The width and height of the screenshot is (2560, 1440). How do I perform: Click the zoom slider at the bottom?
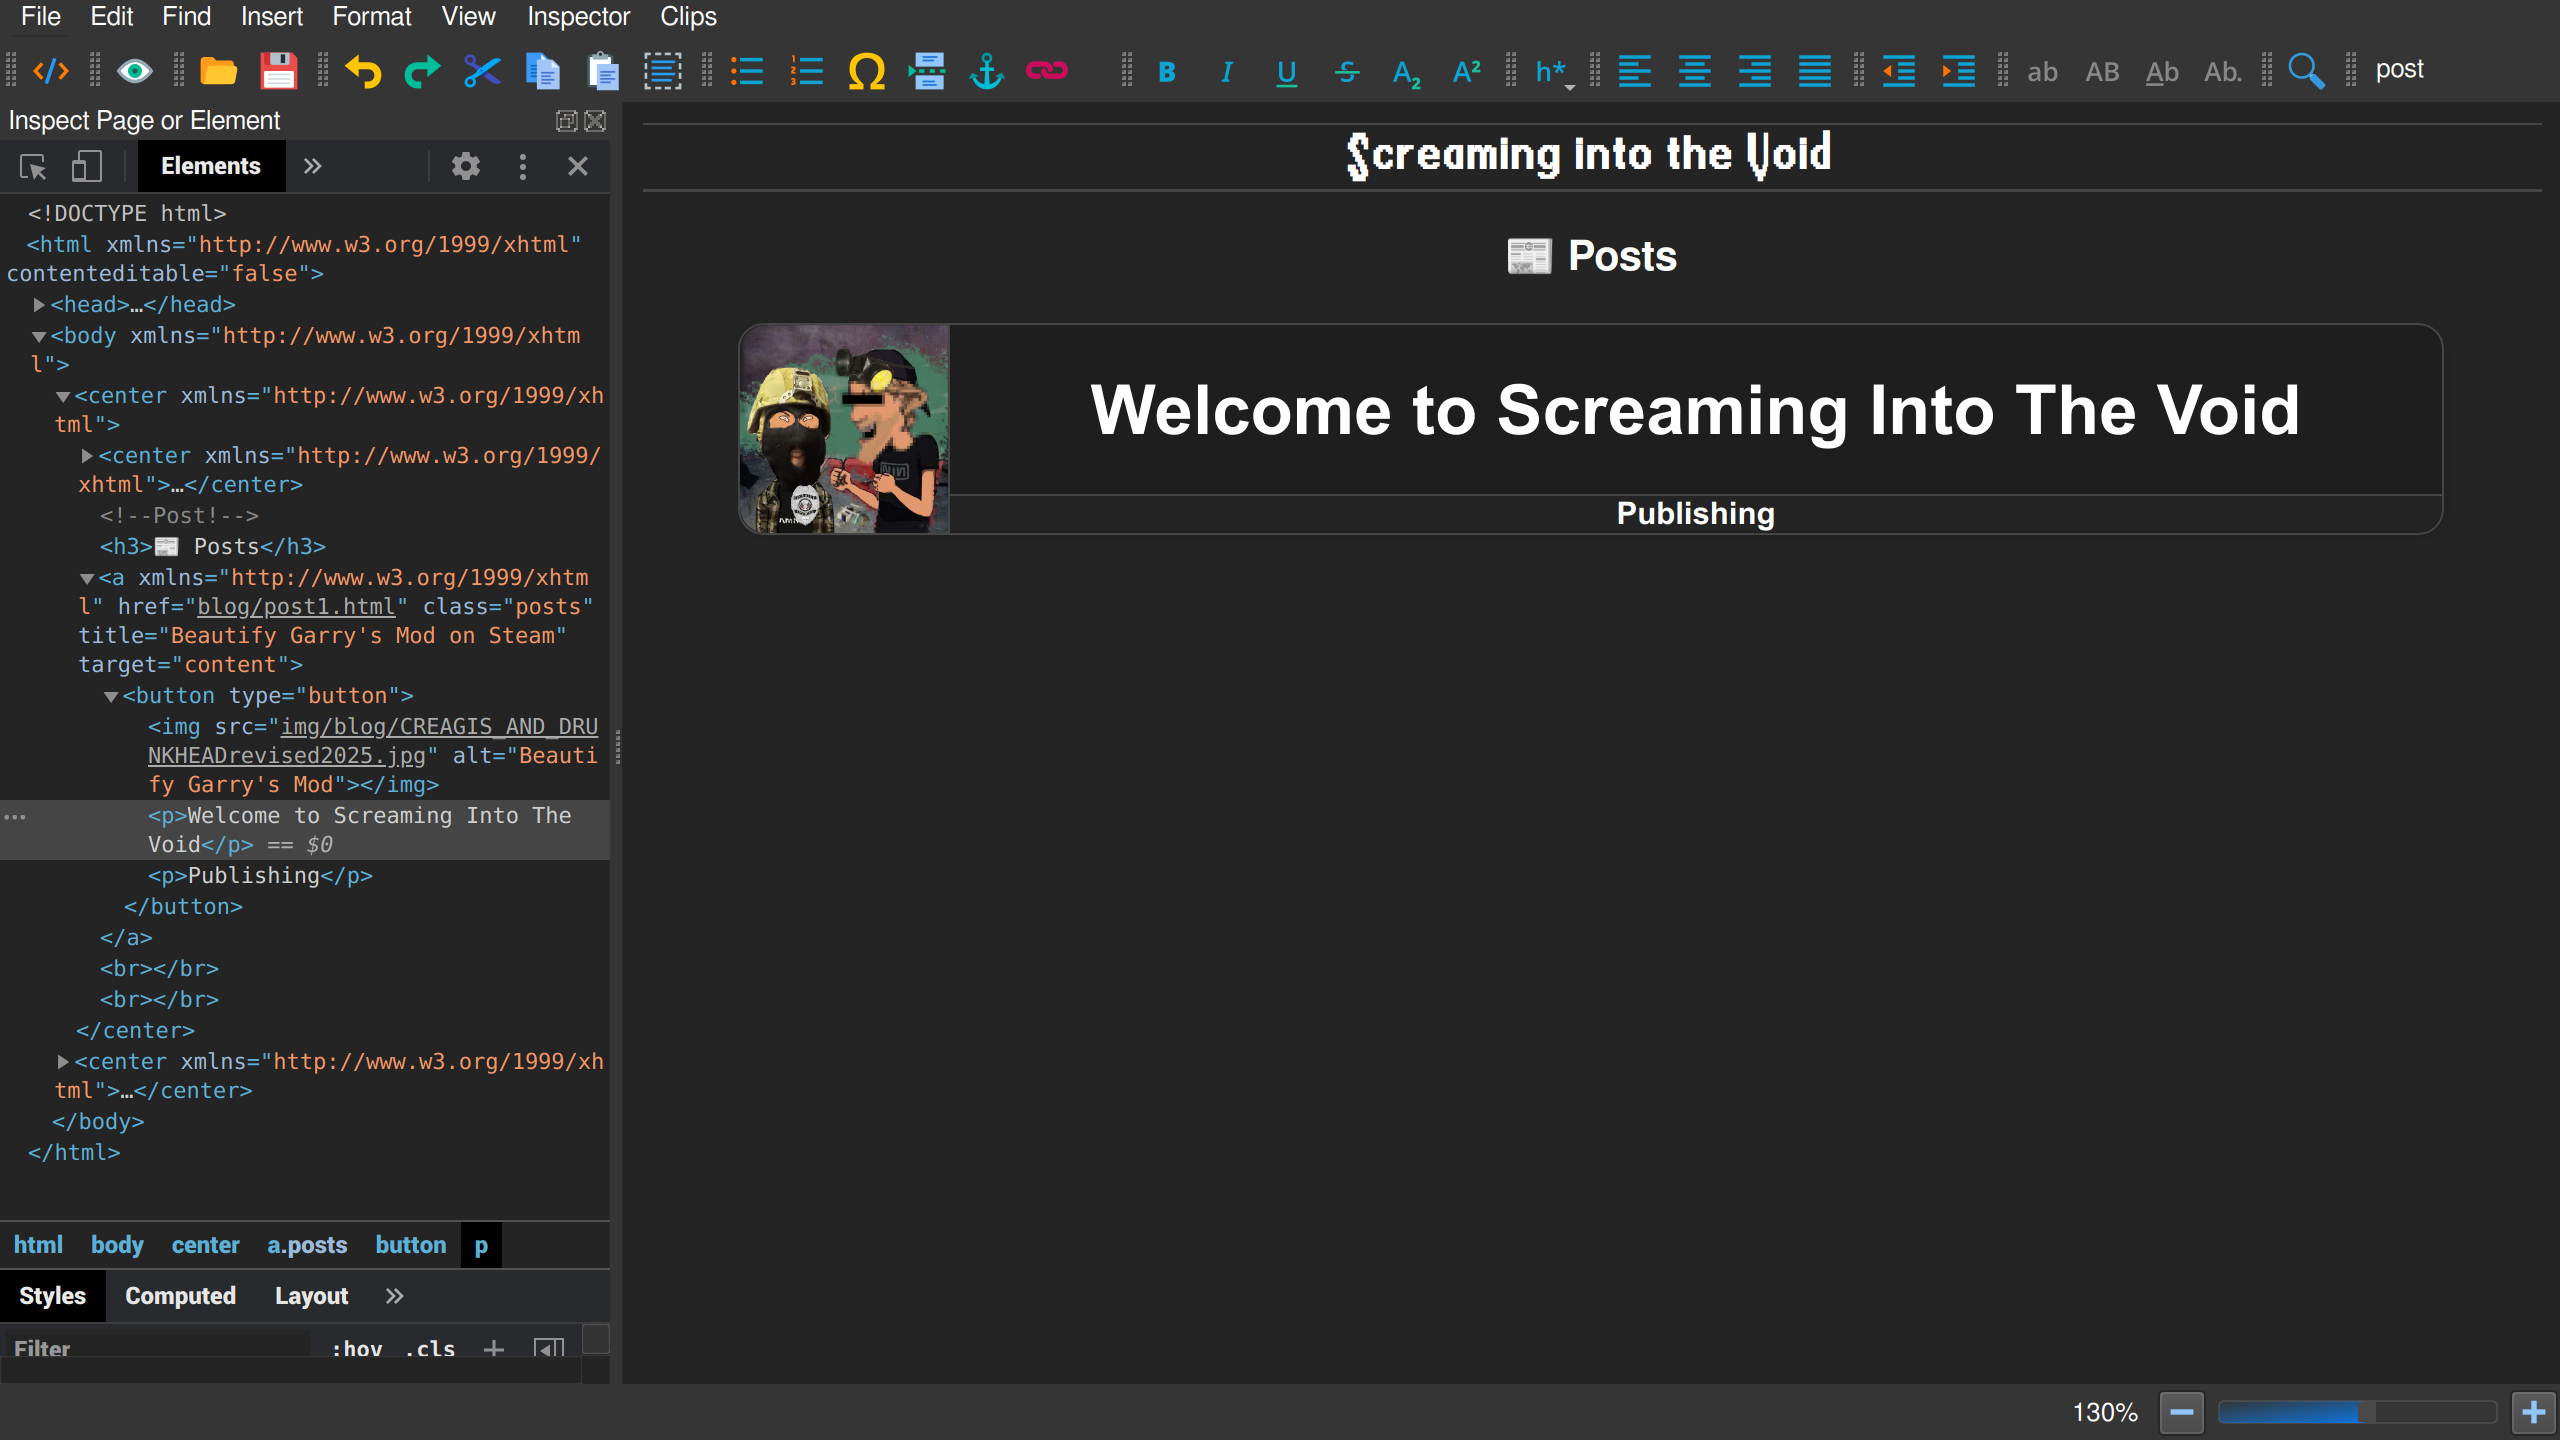pos(2356,1412)
